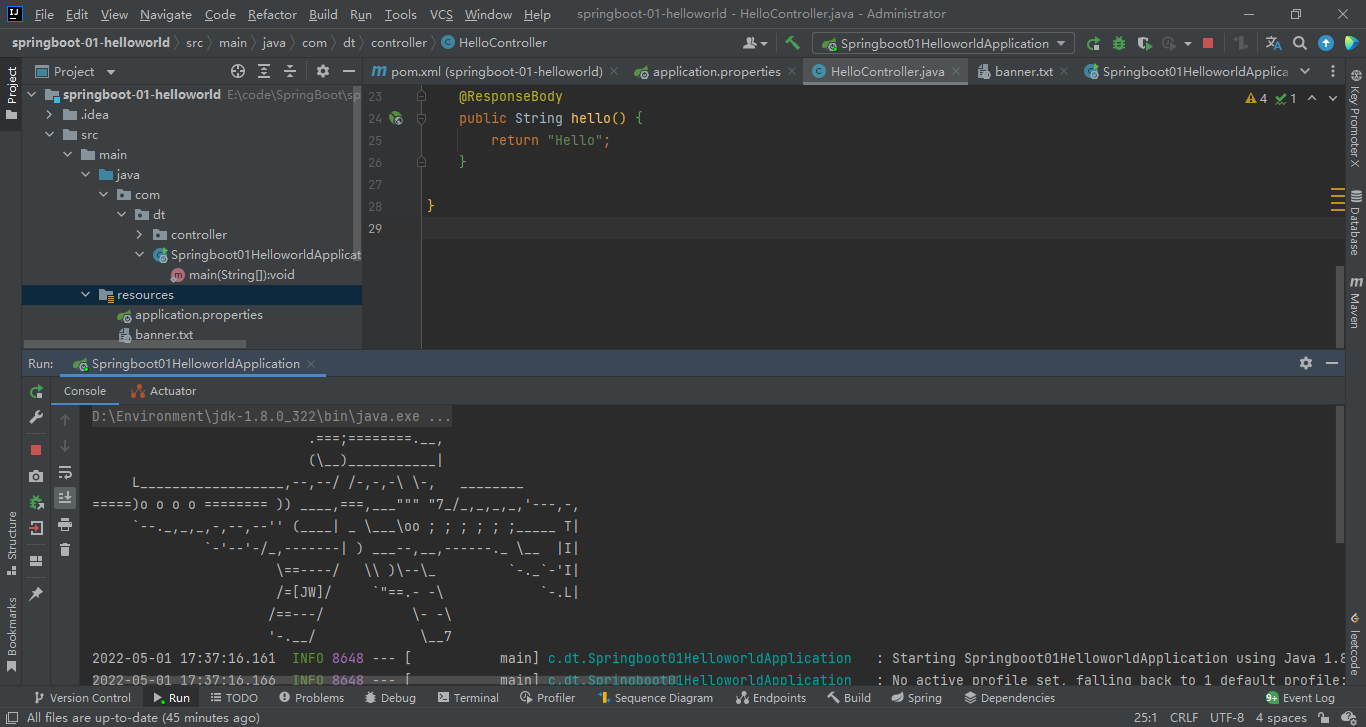Open the Run panel layout icon
The height and width of the screenshot is (727, 1366).
click(x=36, y=561)
